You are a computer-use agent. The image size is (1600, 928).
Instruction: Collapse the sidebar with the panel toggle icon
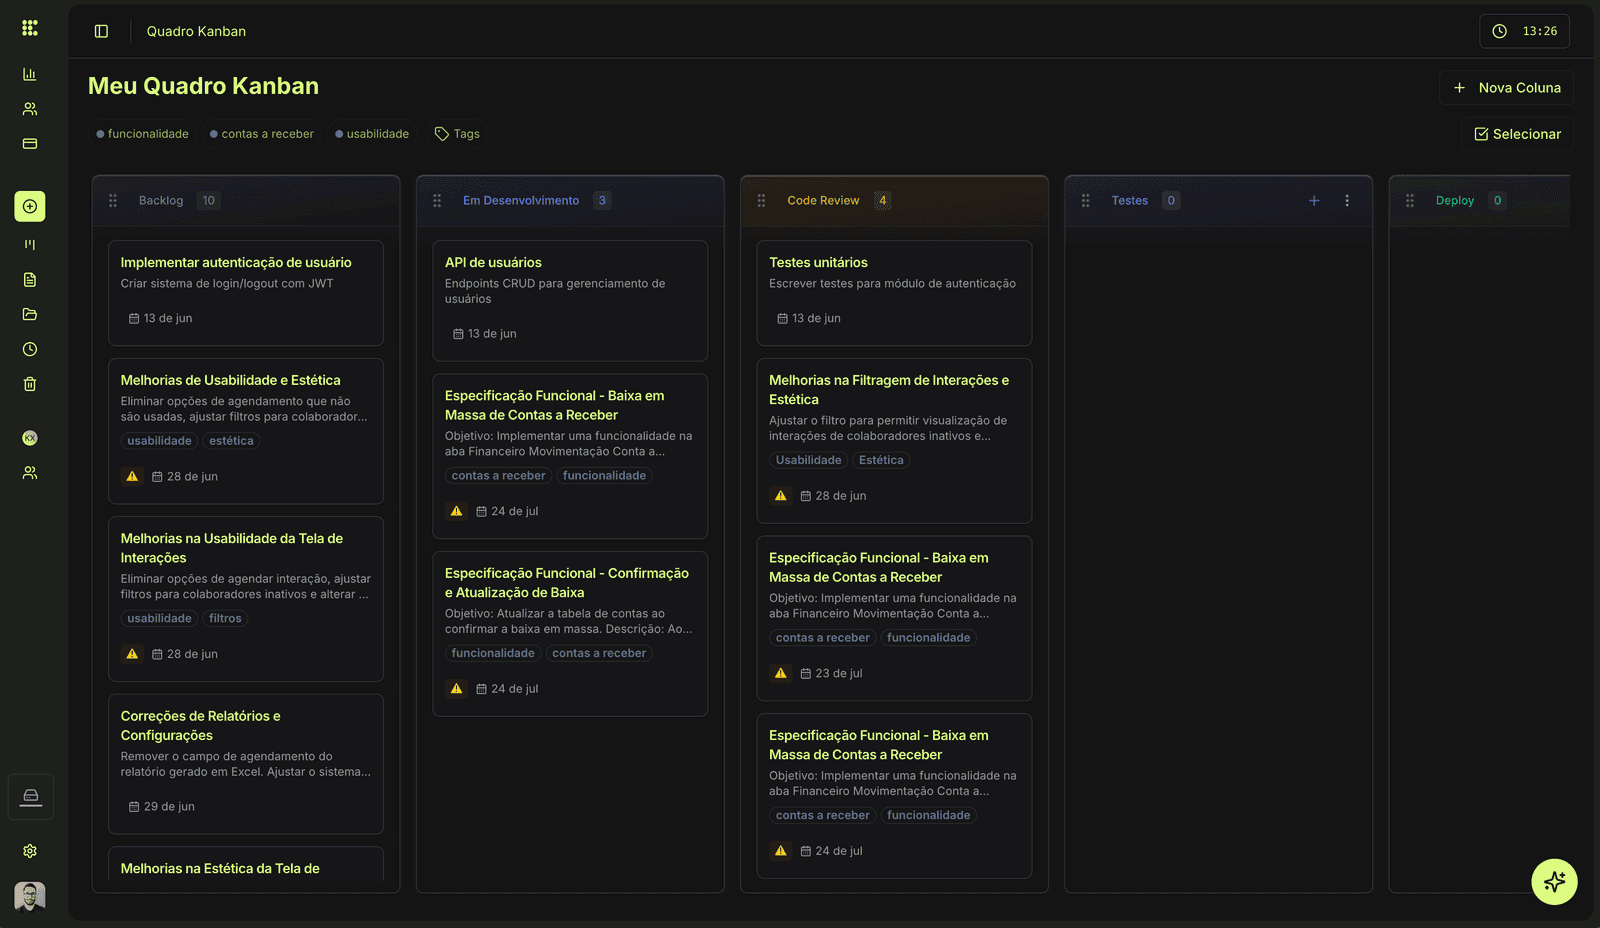tap(100, 31)
